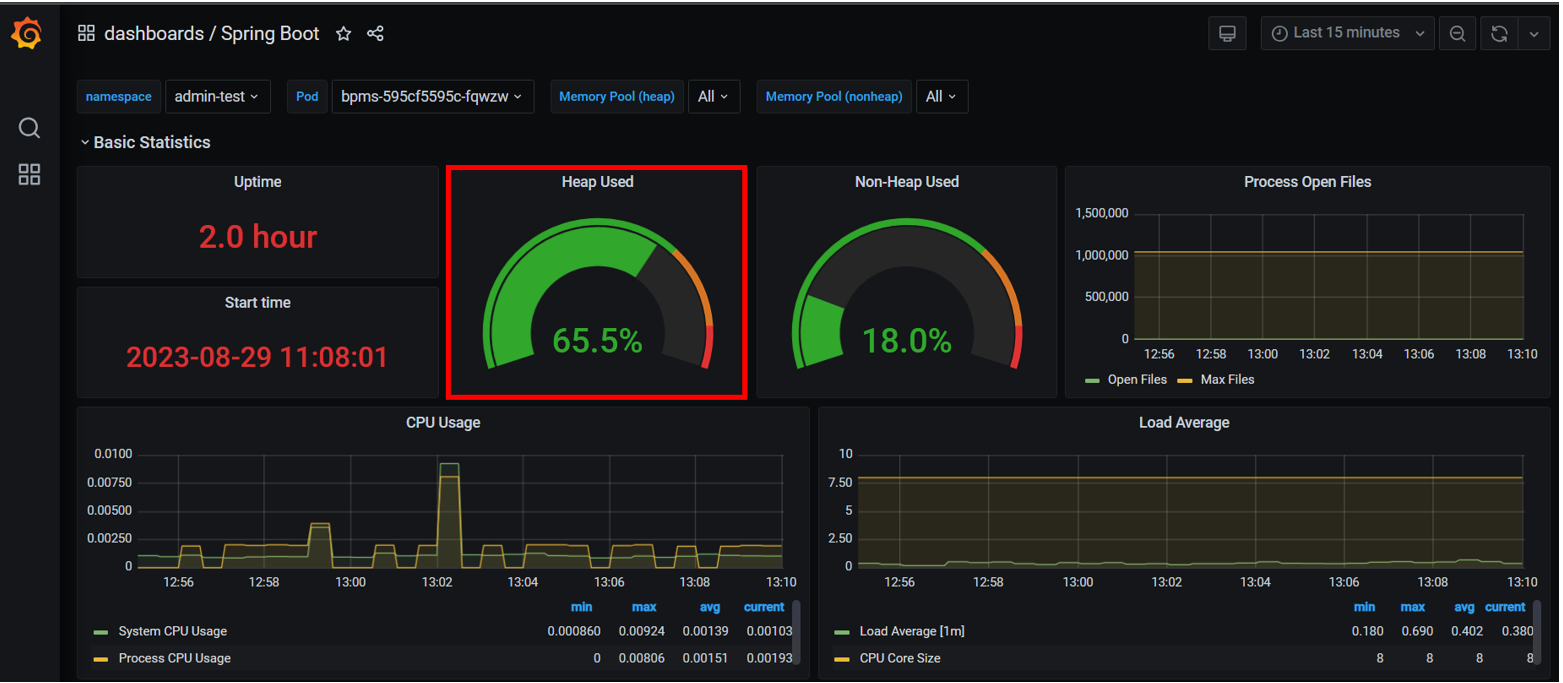1563x683 pixels.
Task: Click the Memory Pool (heap) label
Action: [617, 97]
